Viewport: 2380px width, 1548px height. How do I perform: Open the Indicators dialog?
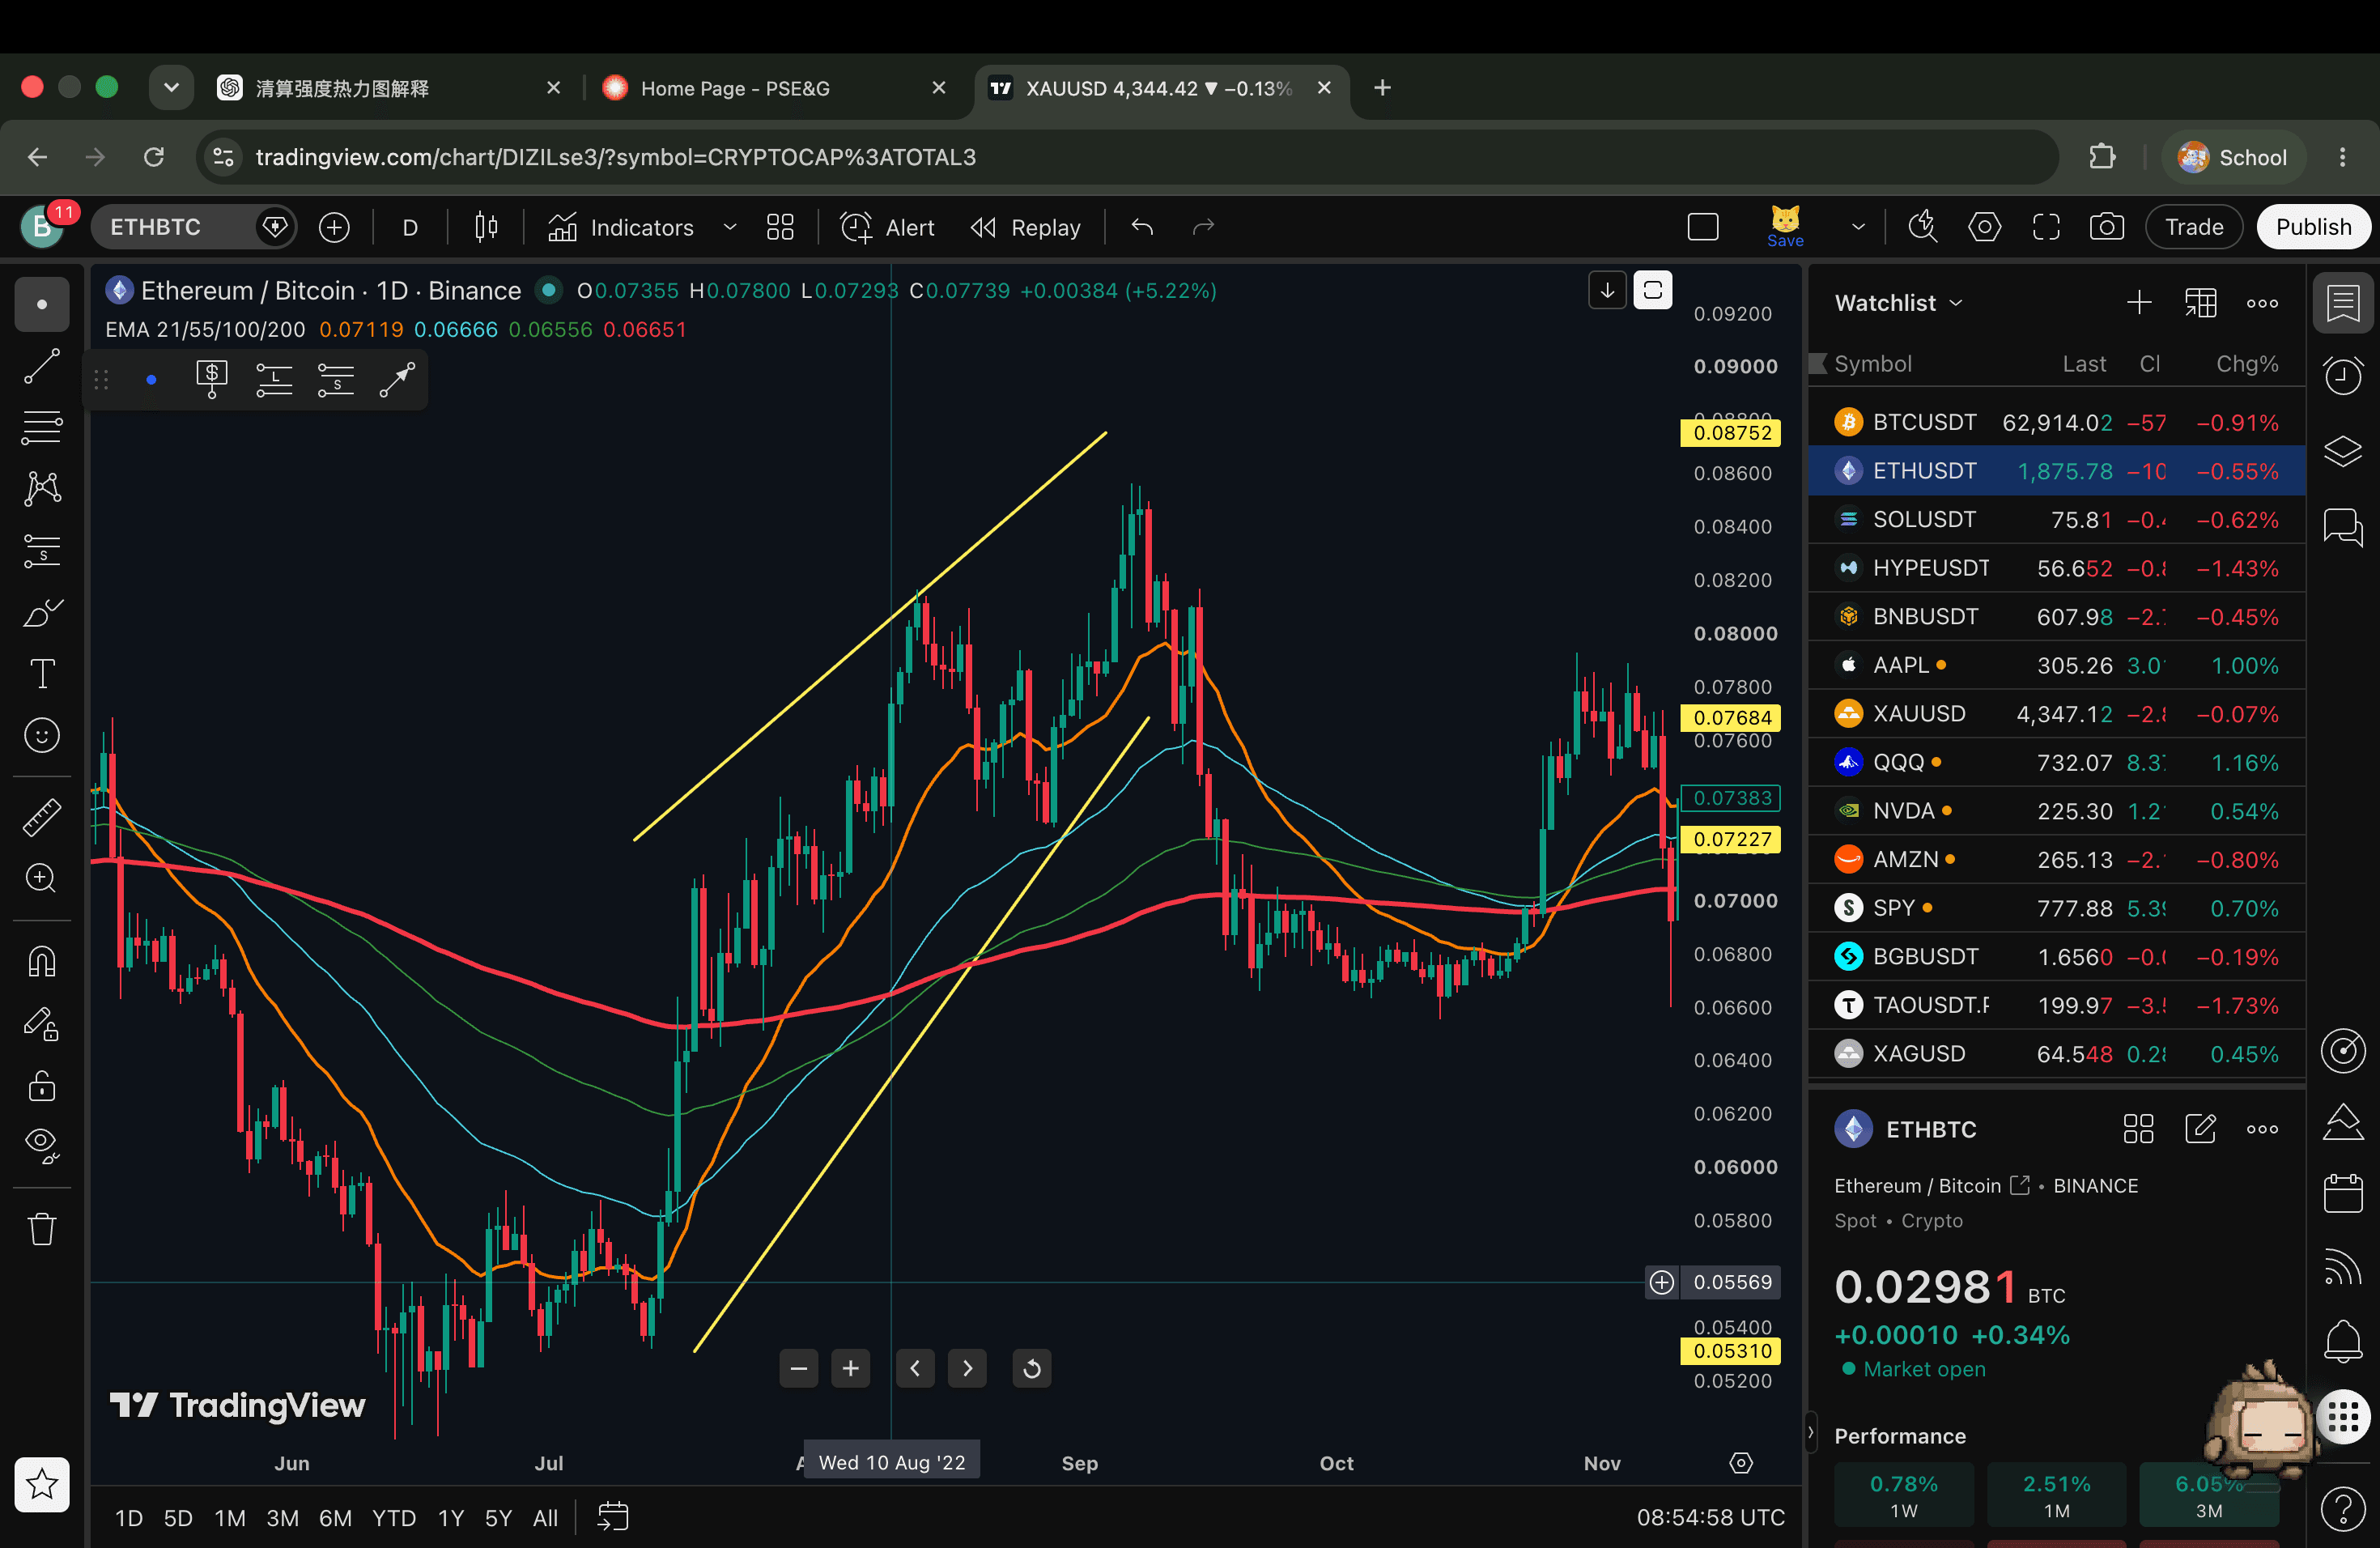click(x=620, y=227)
